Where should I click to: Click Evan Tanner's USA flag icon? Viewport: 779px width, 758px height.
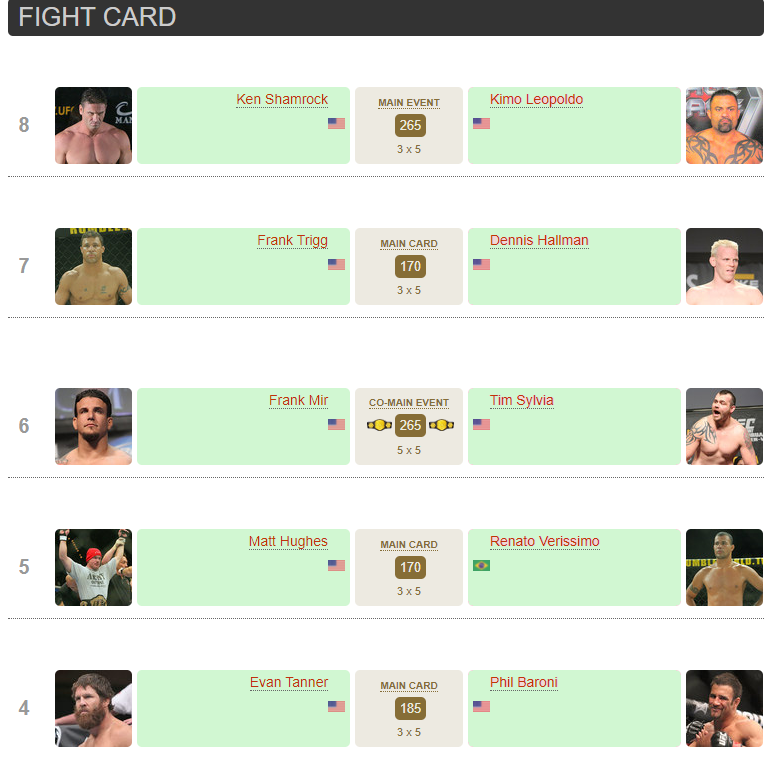click(336, 707)
